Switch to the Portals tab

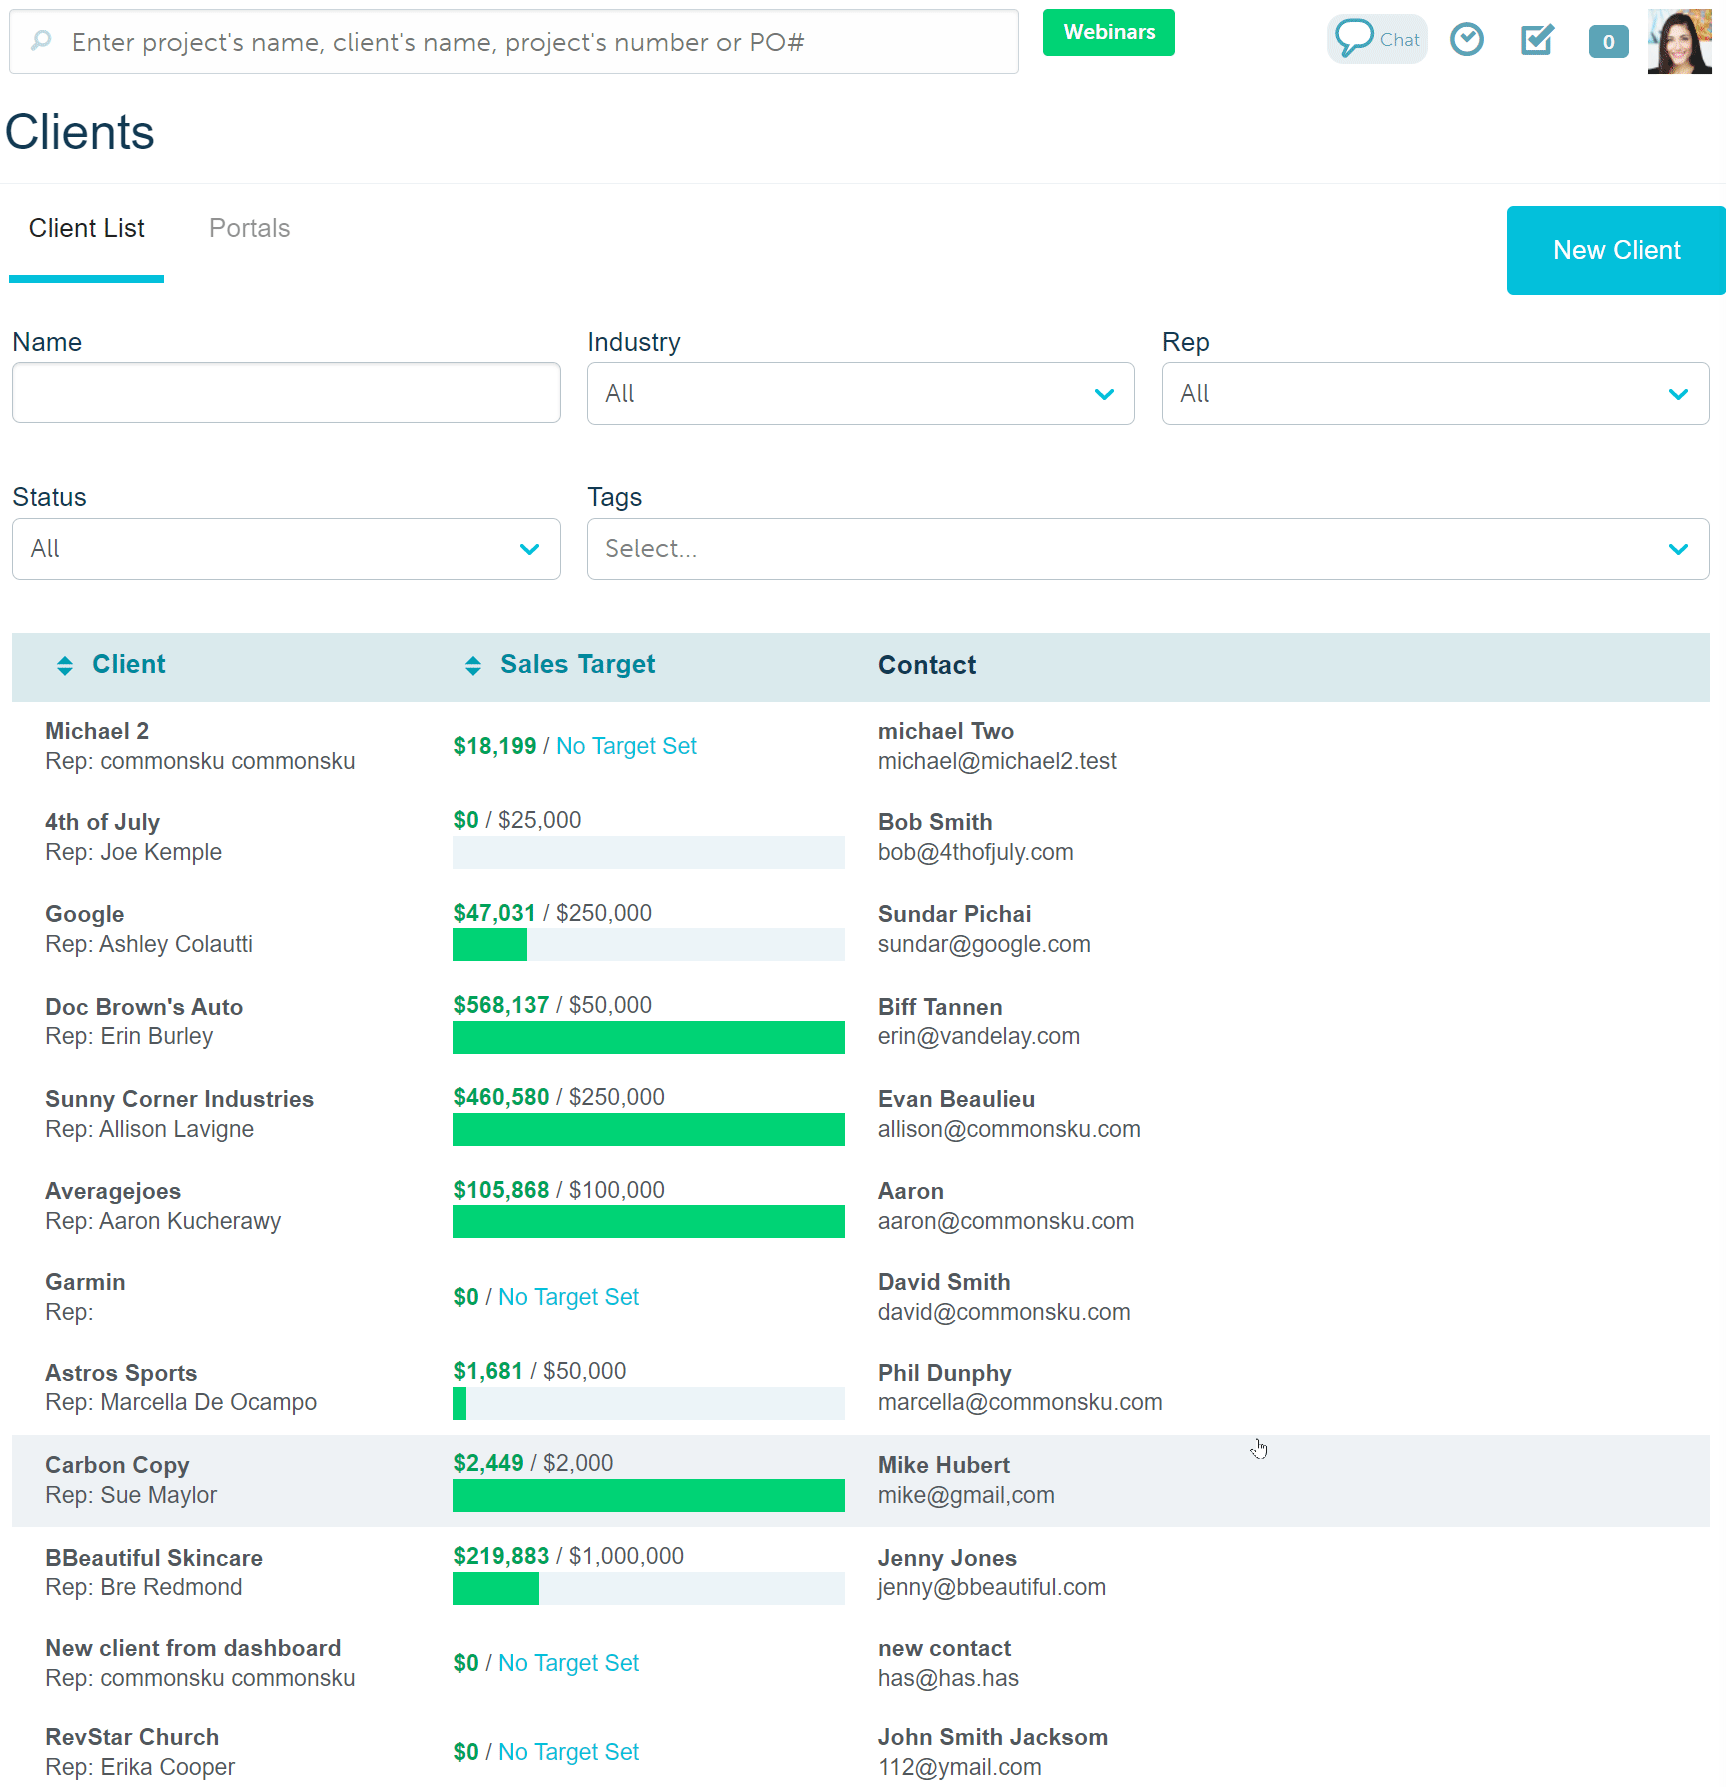(249, 228)
